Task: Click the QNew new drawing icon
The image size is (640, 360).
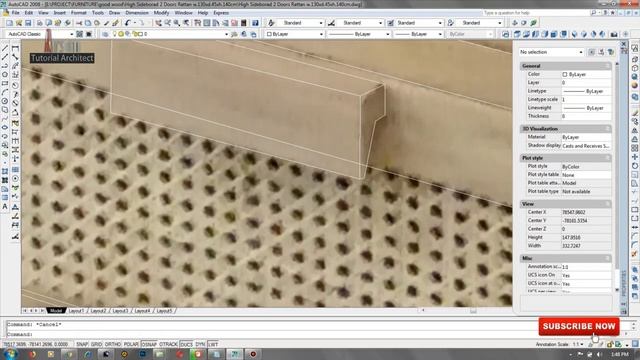Action: [x=9, y=23]
